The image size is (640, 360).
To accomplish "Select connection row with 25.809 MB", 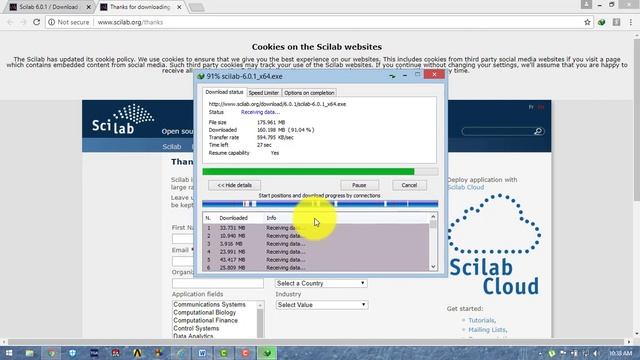I will (x=316, y=268).
